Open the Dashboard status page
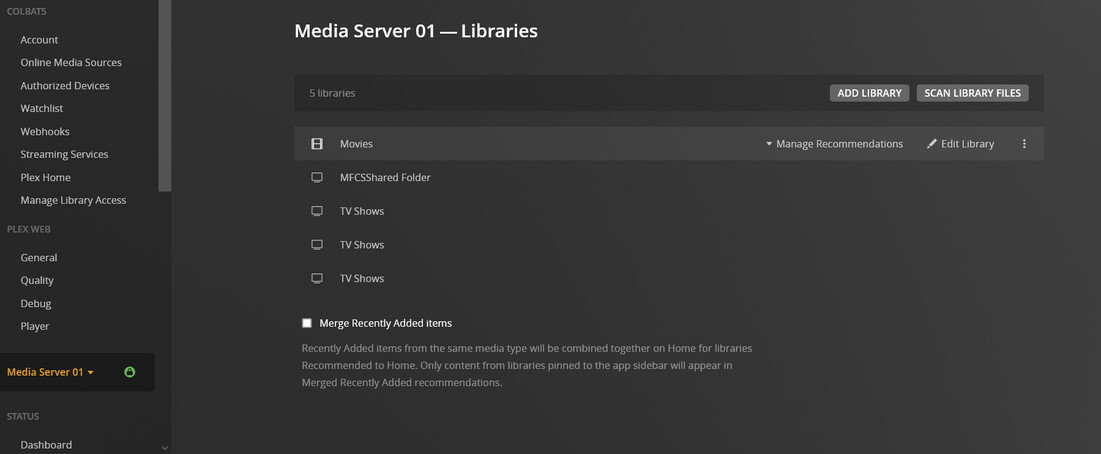Screen dimensions: 1101x454 click(46, 445)
